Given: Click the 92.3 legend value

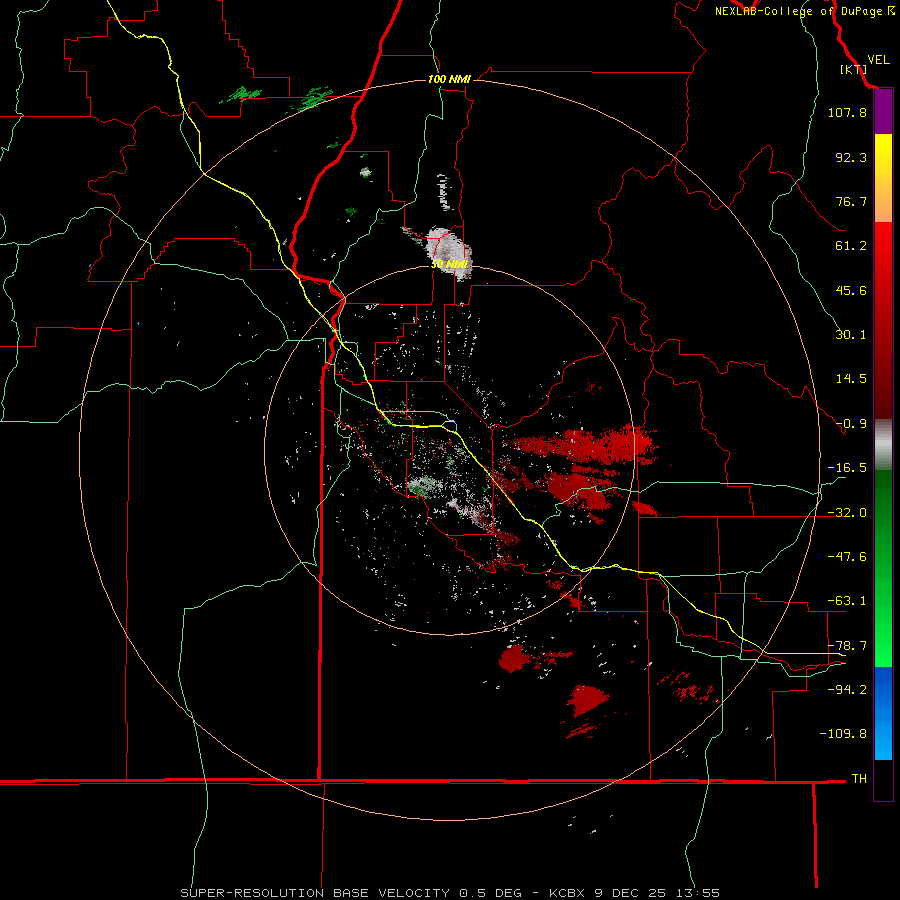Looking at the screenshot, I should pyautogui.click(x=851, y=157).
